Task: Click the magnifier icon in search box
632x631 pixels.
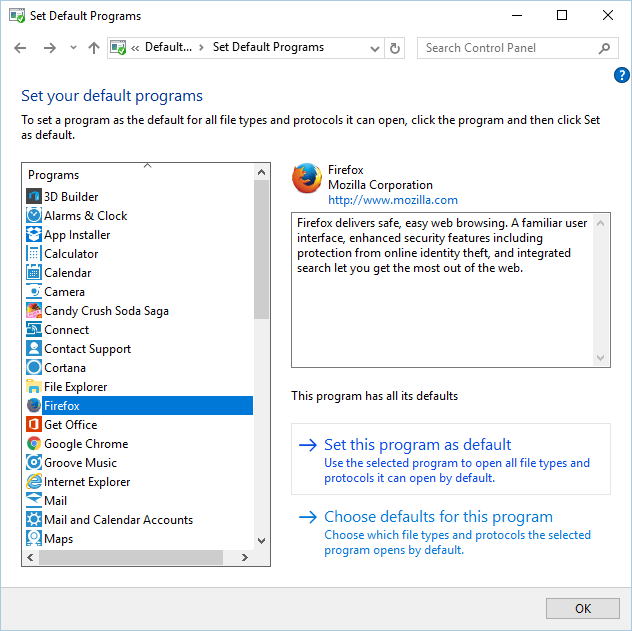Action: 604,48
